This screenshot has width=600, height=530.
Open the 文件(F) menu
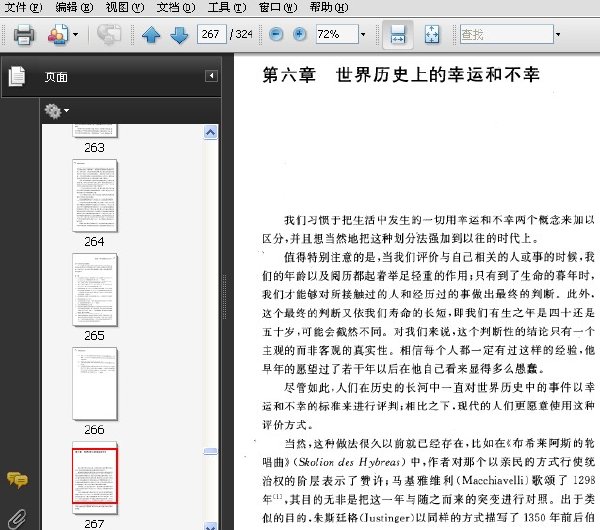point(23,7)
